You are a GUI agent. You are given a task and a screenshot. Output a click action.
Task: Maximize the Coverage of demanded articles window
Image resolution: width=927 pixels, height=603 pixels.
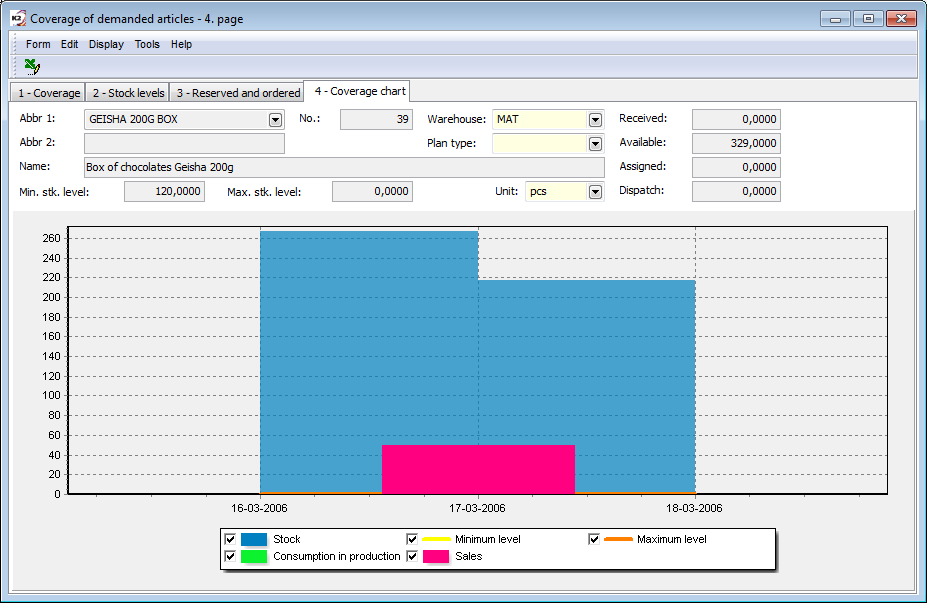pyautogui.click(x=868, y=19)
